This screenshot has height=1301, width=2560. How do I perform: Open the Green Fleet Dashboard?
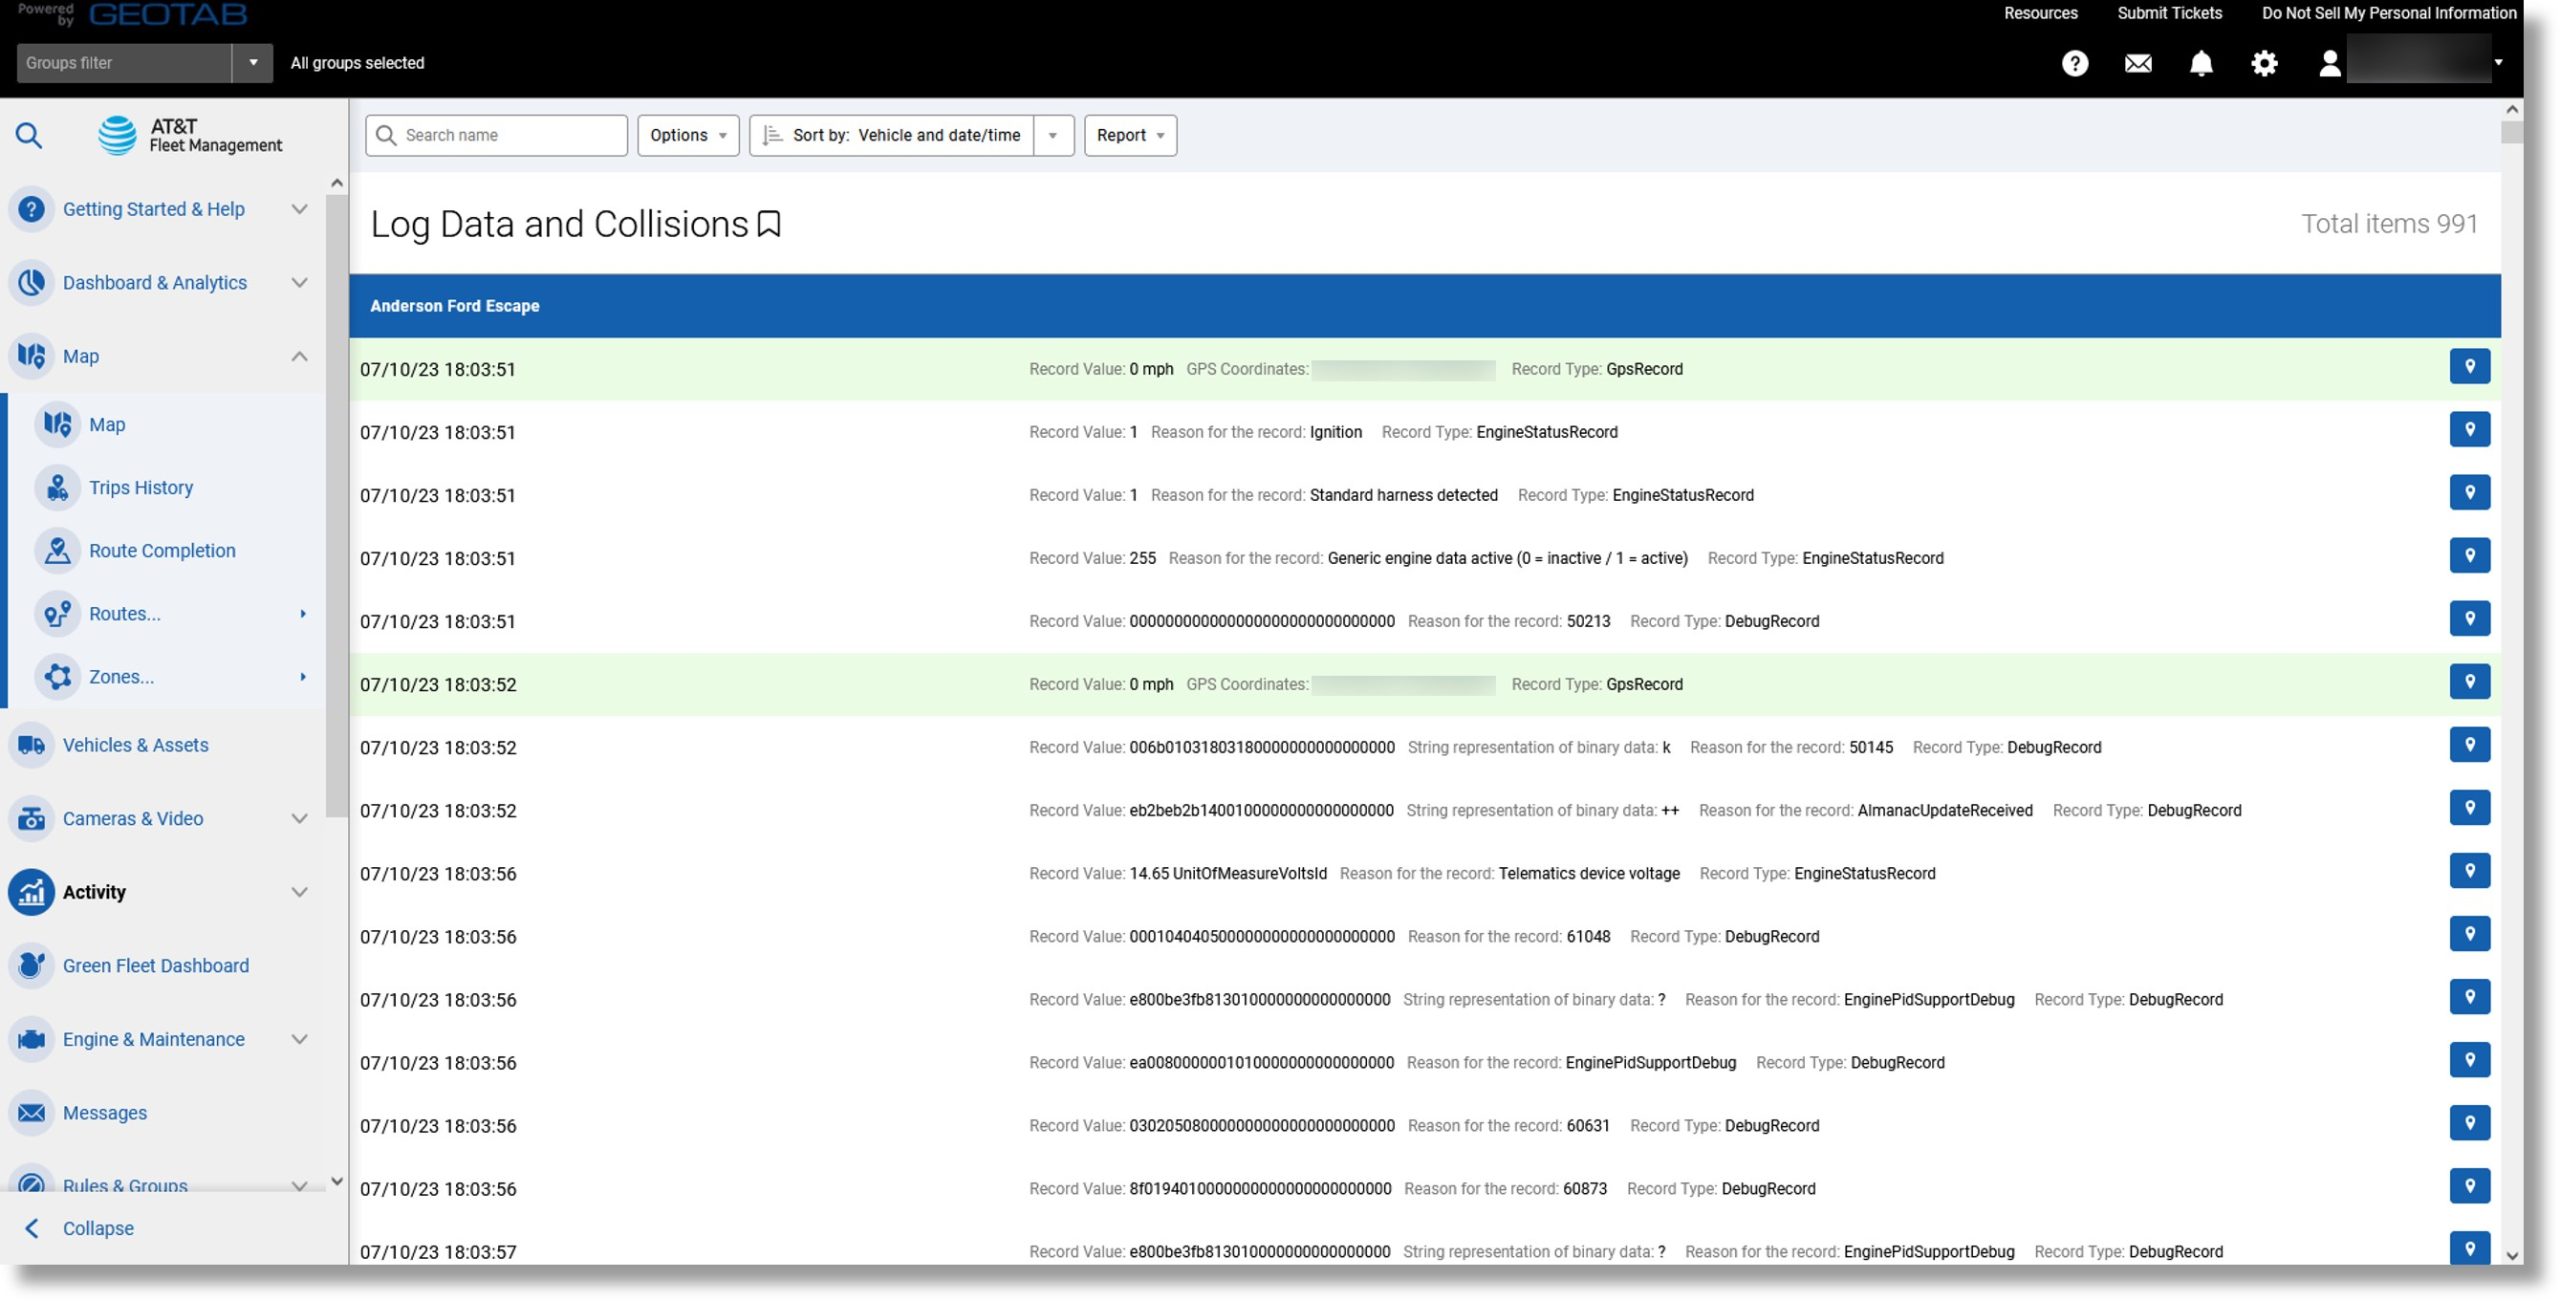coord(156,966)
